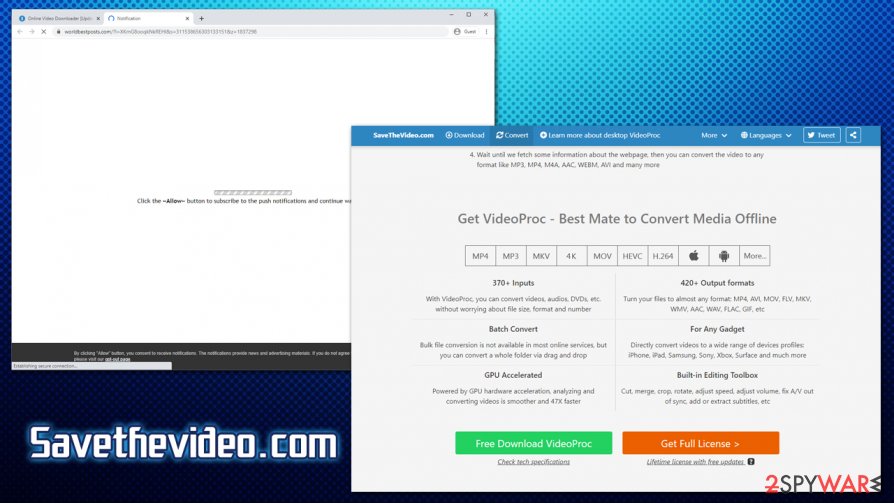
Task: Close the Notification tab
Action: click(187, 18)
